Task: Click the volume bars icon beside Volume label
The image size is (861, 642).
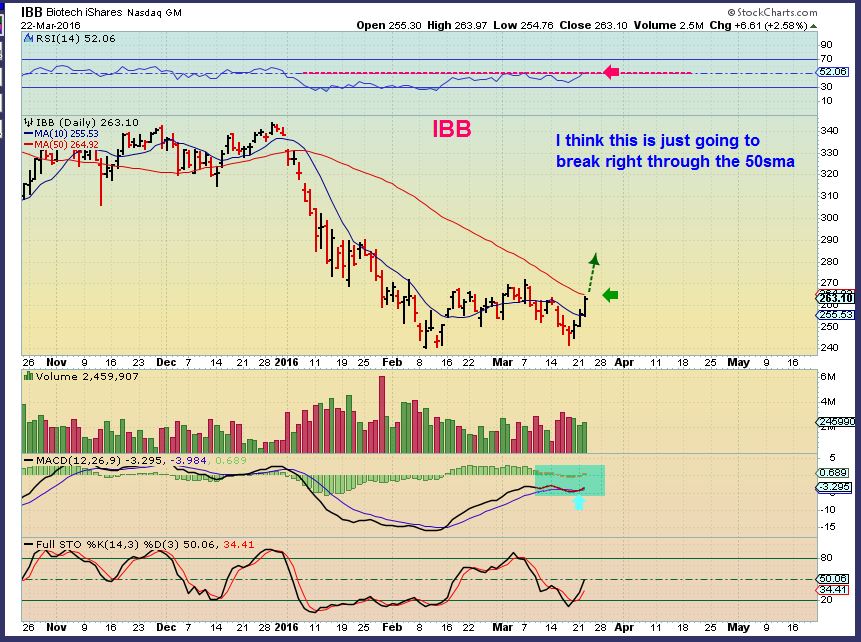Action: (x=29, y=376)
